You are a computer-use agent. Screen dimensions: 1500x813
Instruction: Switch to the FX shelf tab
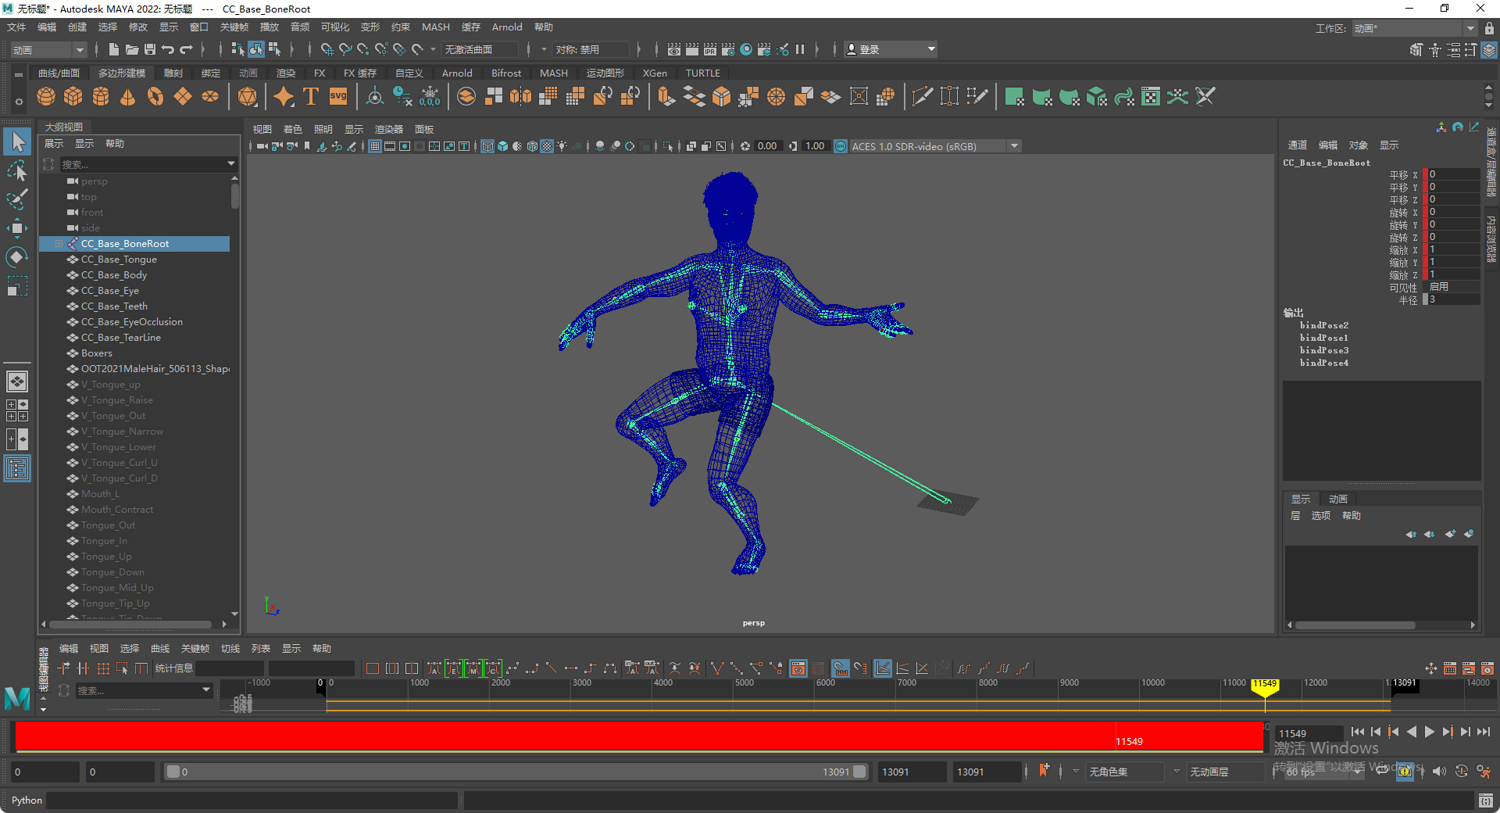(319, 73)
